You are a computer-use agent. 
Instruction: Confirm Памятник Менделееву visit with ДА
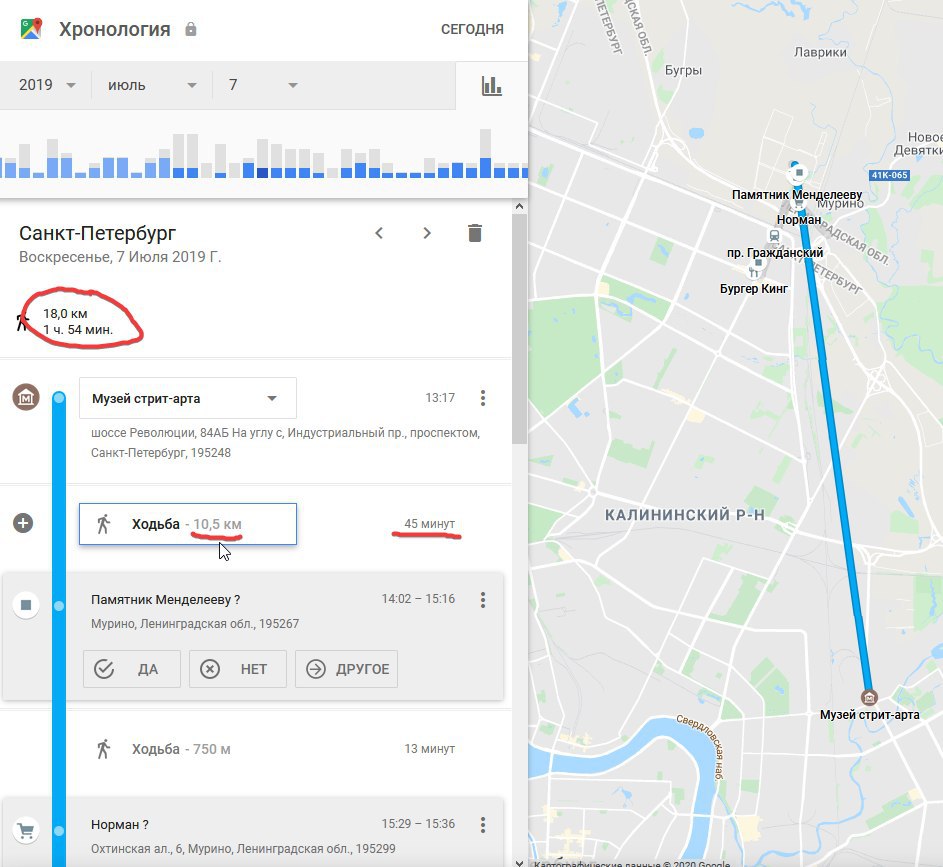point(132,669)
